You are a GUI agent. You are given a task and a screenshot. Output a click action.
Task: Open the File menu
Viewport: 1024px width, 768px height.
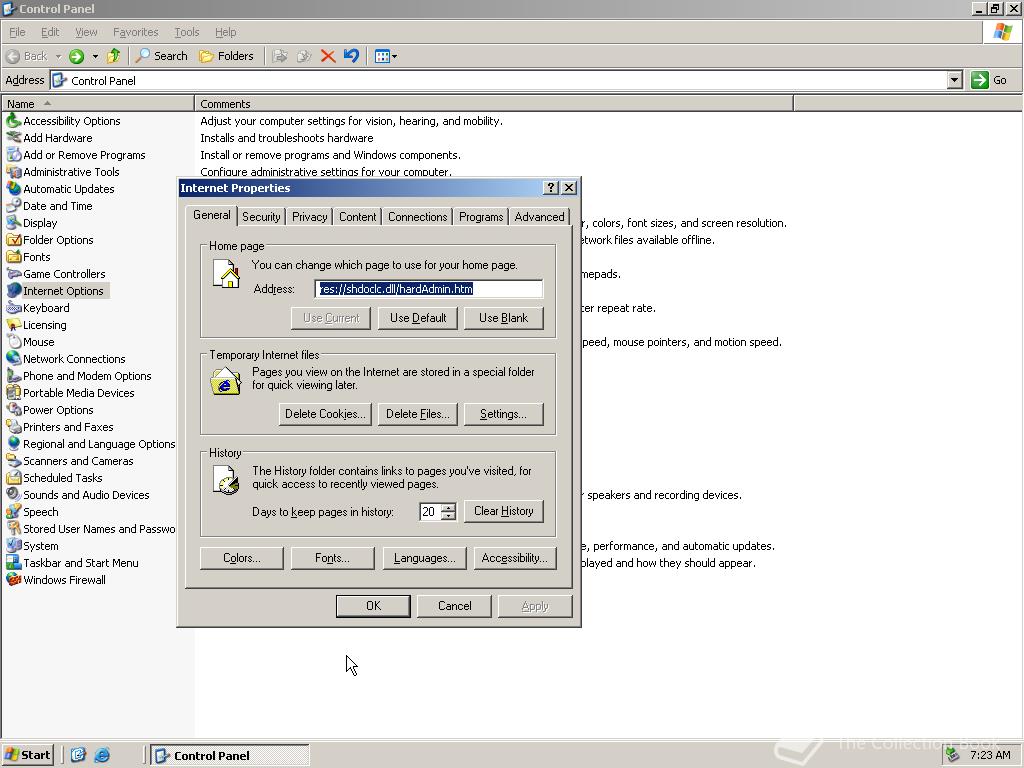17,32
